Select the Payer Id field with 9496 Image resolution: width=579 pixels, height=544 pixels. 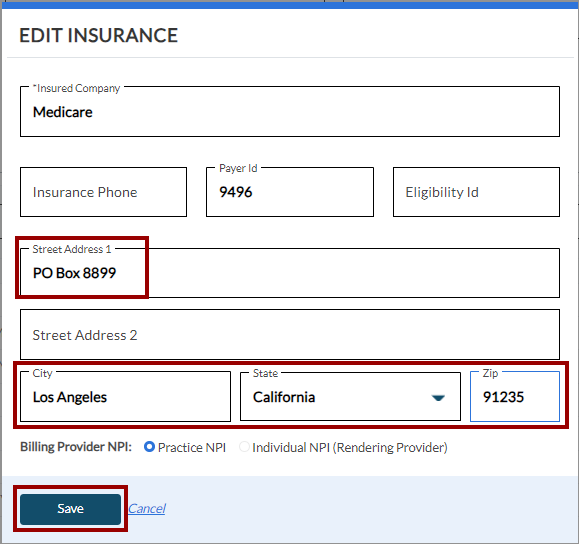(290, 192)
